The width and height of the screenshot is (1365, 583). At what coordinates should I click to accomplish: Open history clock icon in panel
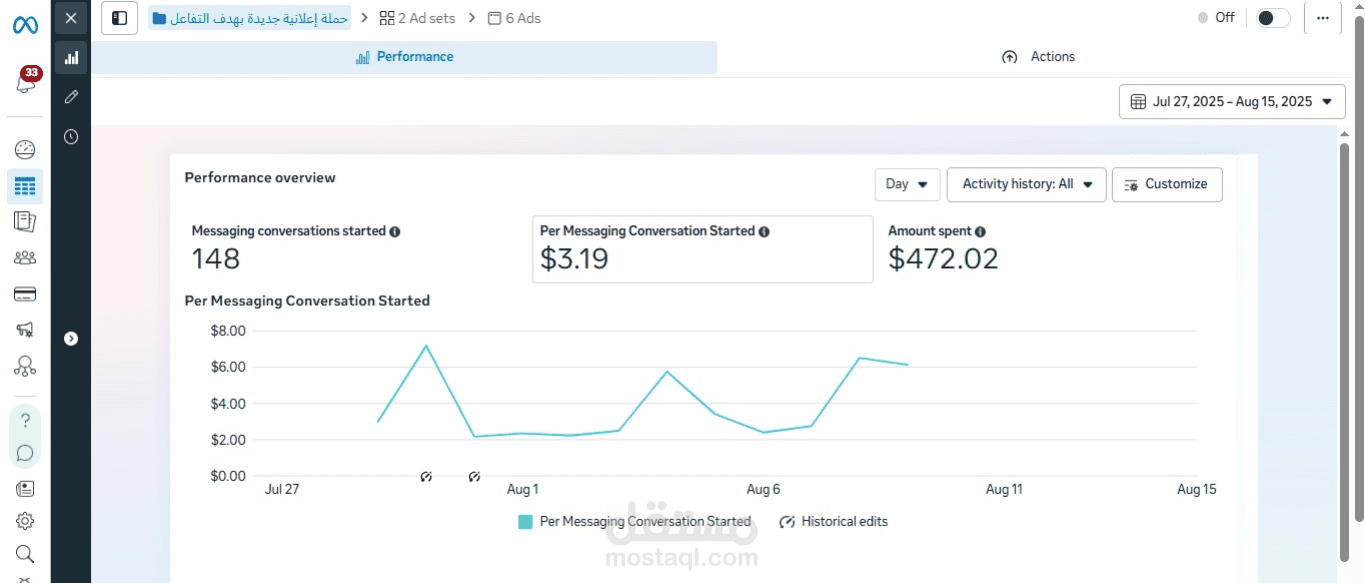tap(71, 137)
